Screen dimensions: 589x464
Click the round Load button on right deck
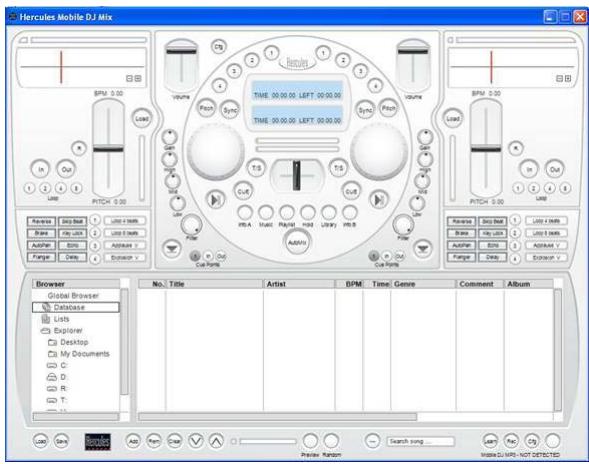[453, 119]
